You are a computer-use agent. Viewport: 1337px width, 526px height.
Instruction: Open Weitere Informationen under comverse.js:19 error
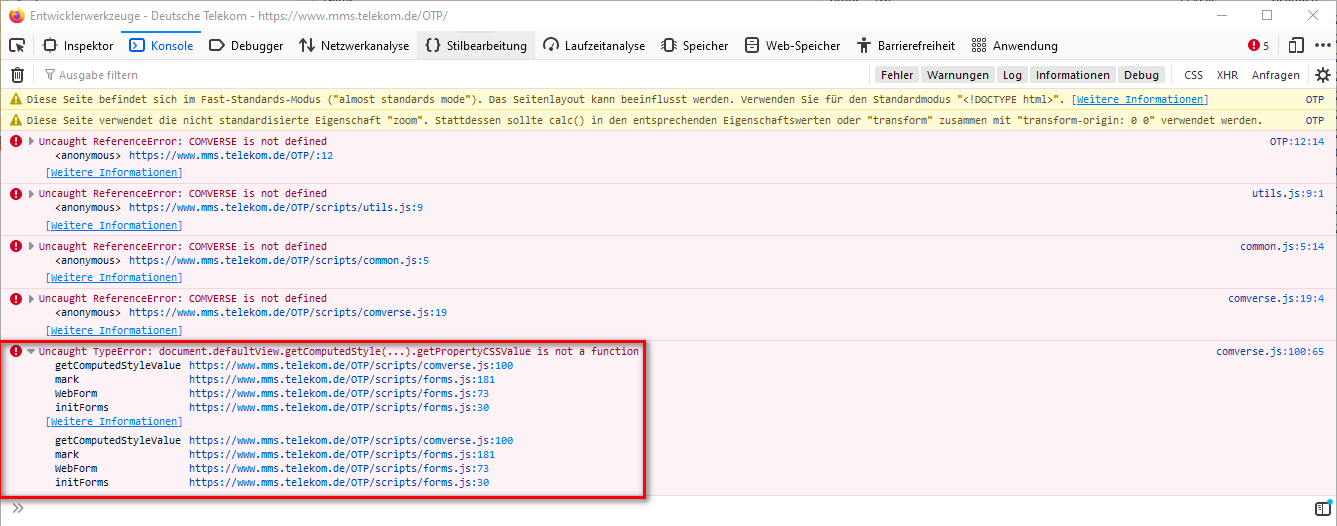(x=114, y=330)
